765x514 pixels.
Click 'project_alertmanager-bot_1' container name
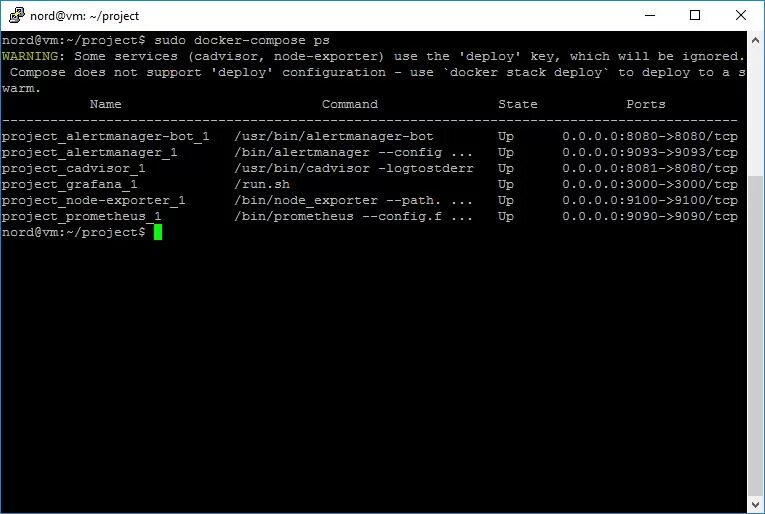click(105, 137)
